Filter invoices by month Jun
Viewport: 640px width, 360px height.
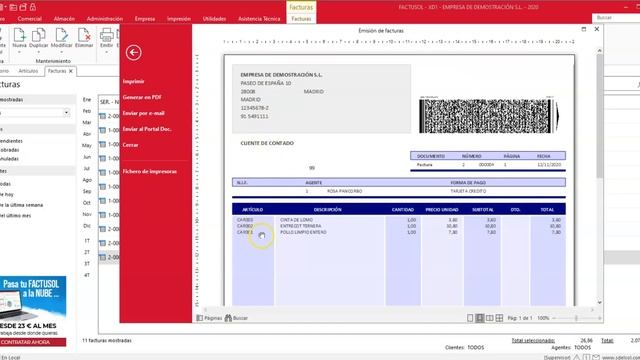[x=87, y=157]
